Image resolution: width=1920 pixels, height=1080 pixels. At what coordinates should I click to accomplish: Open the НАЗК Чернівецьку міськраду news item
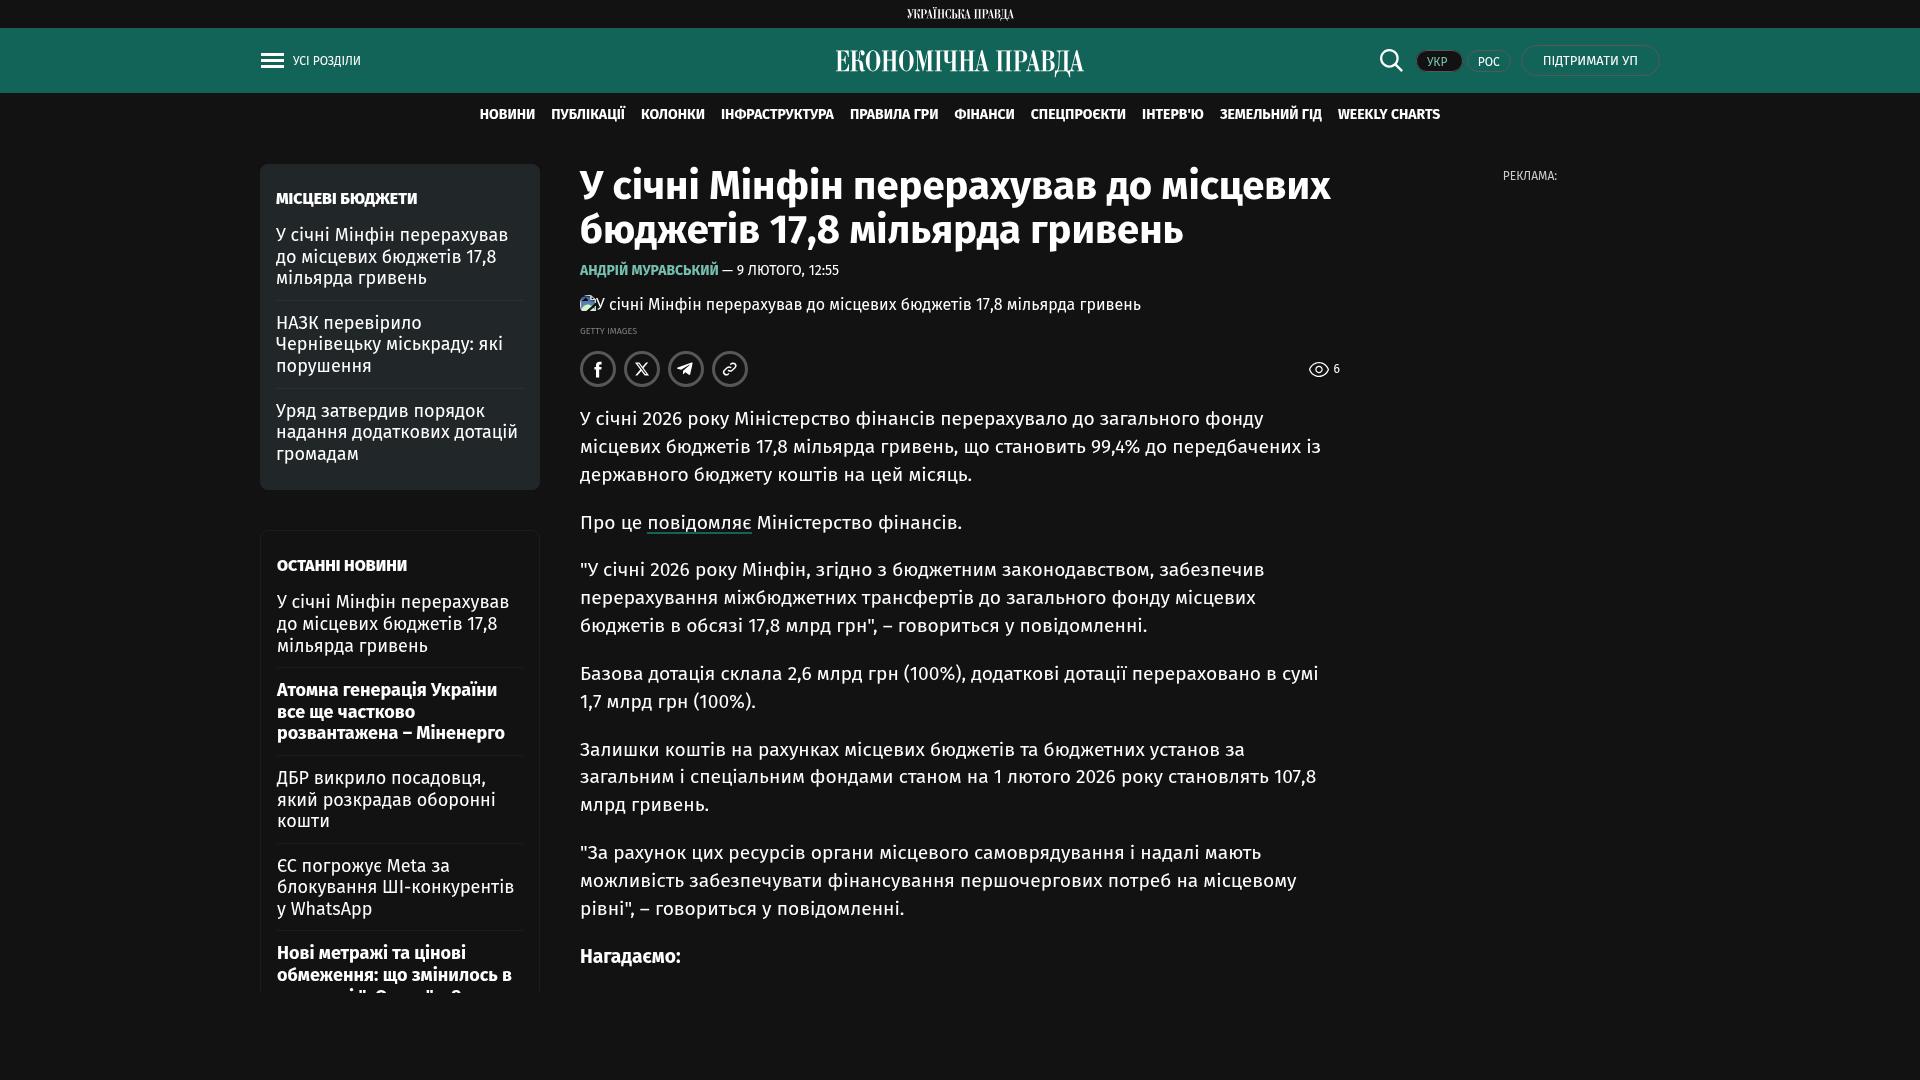click(x=389, y=344)
